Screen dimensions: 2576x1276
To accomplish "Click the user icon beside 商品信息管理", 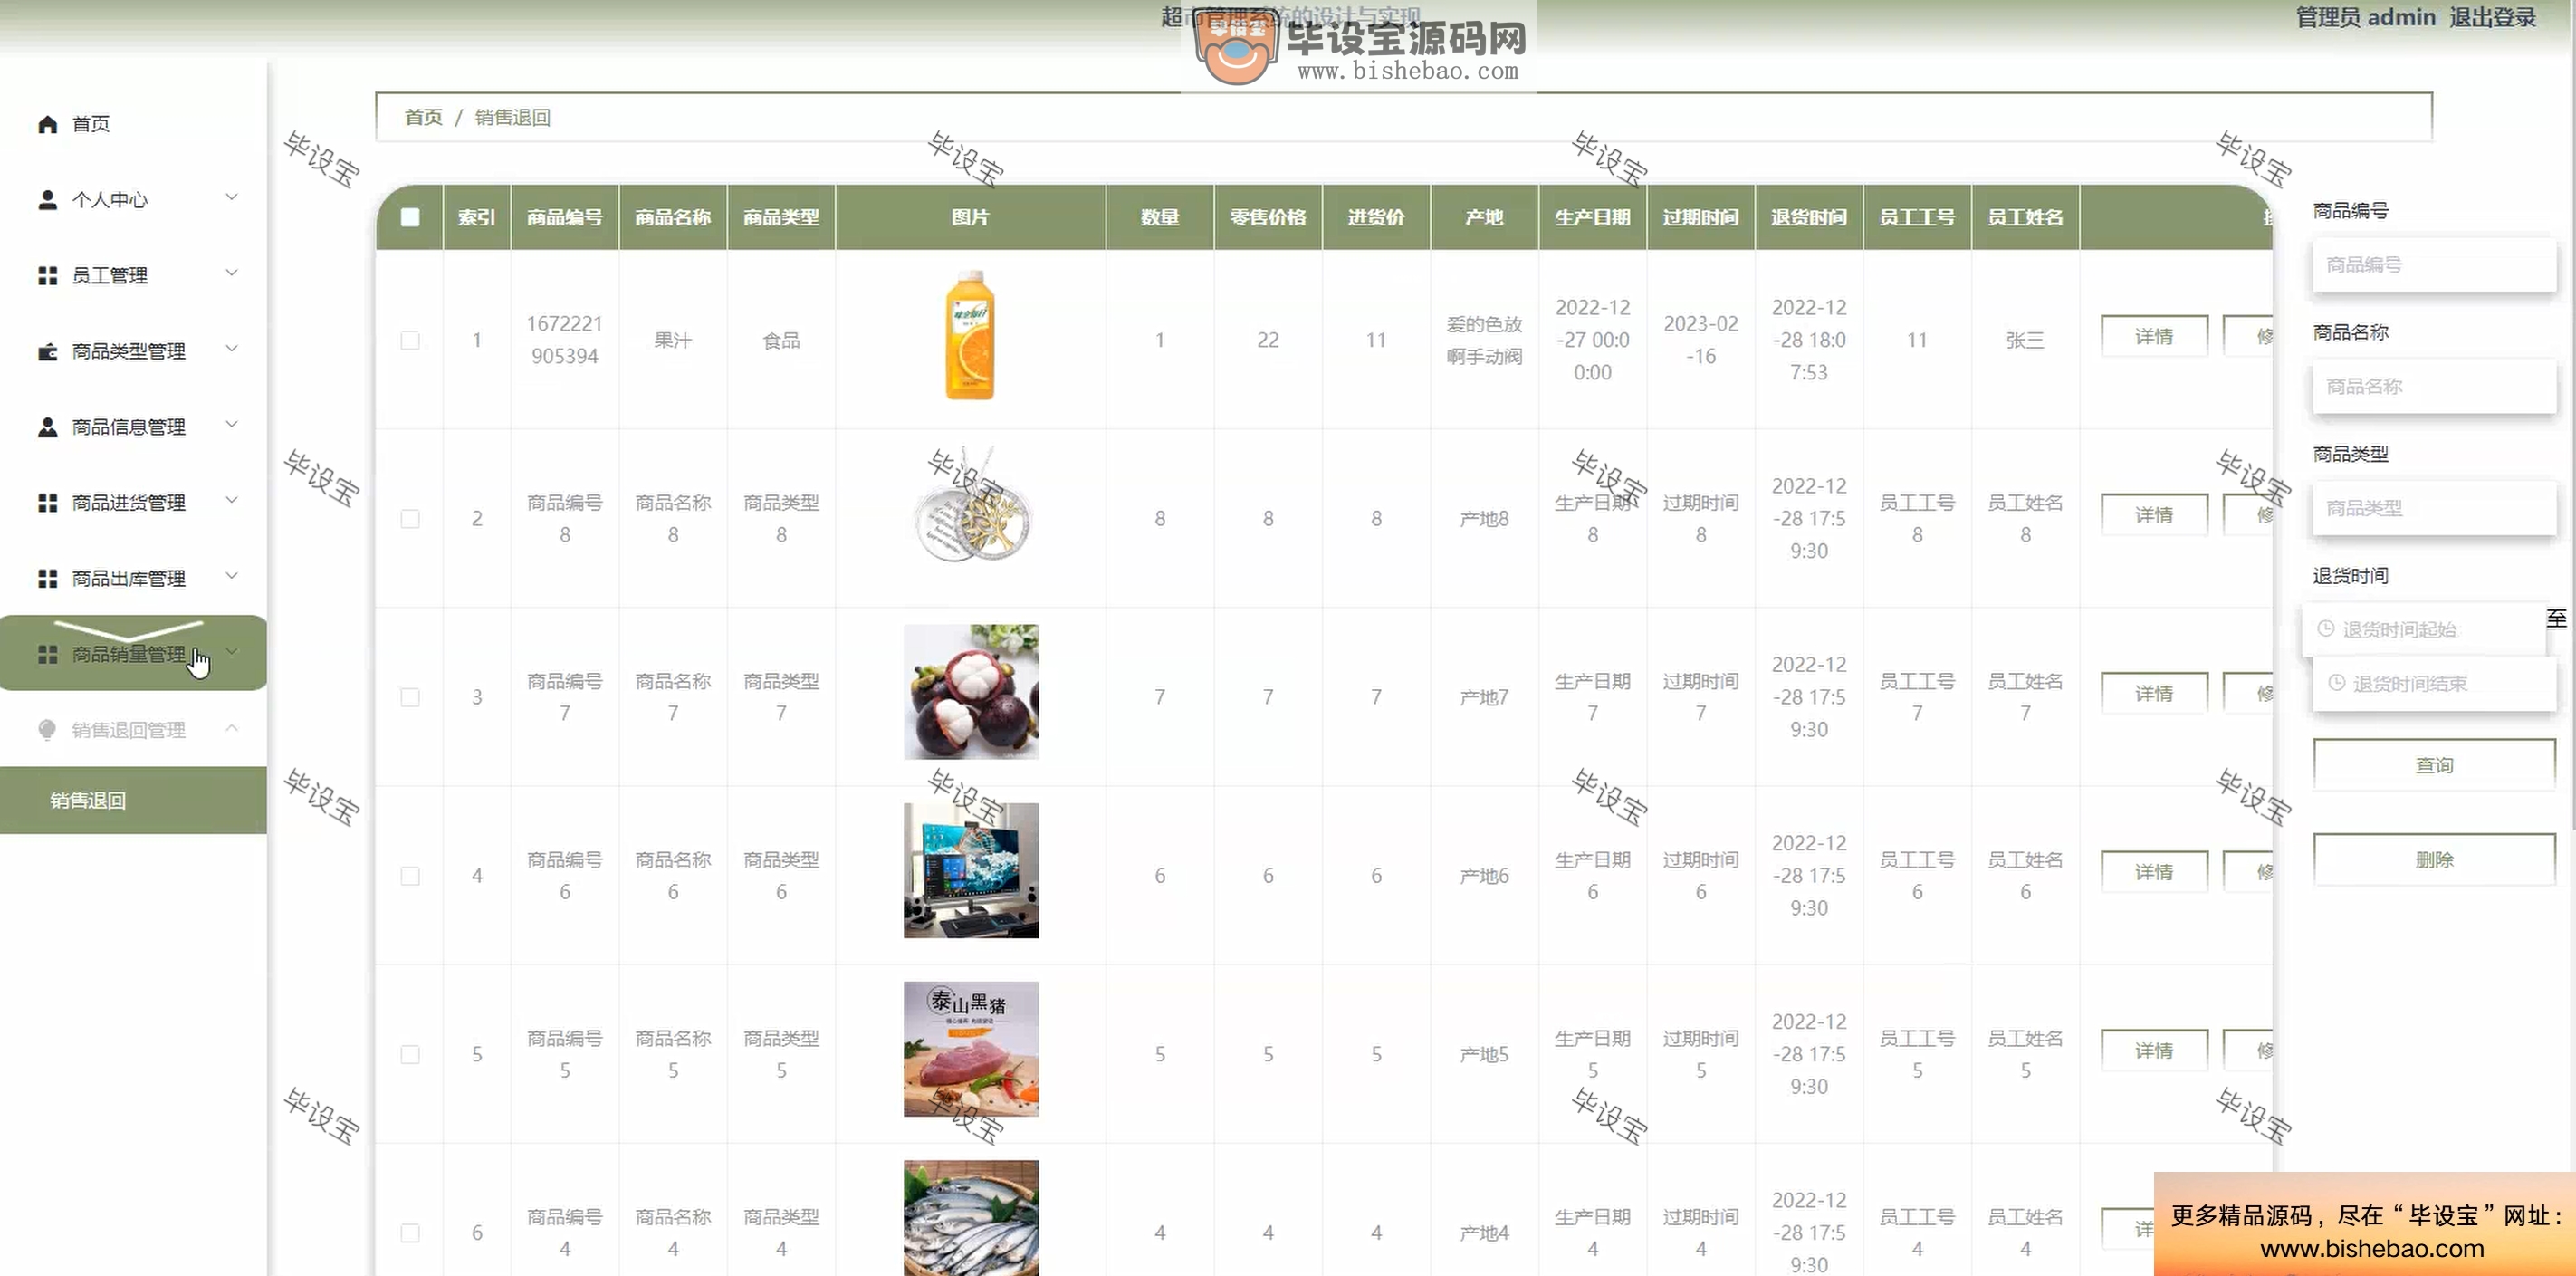I will click(47, 427).
